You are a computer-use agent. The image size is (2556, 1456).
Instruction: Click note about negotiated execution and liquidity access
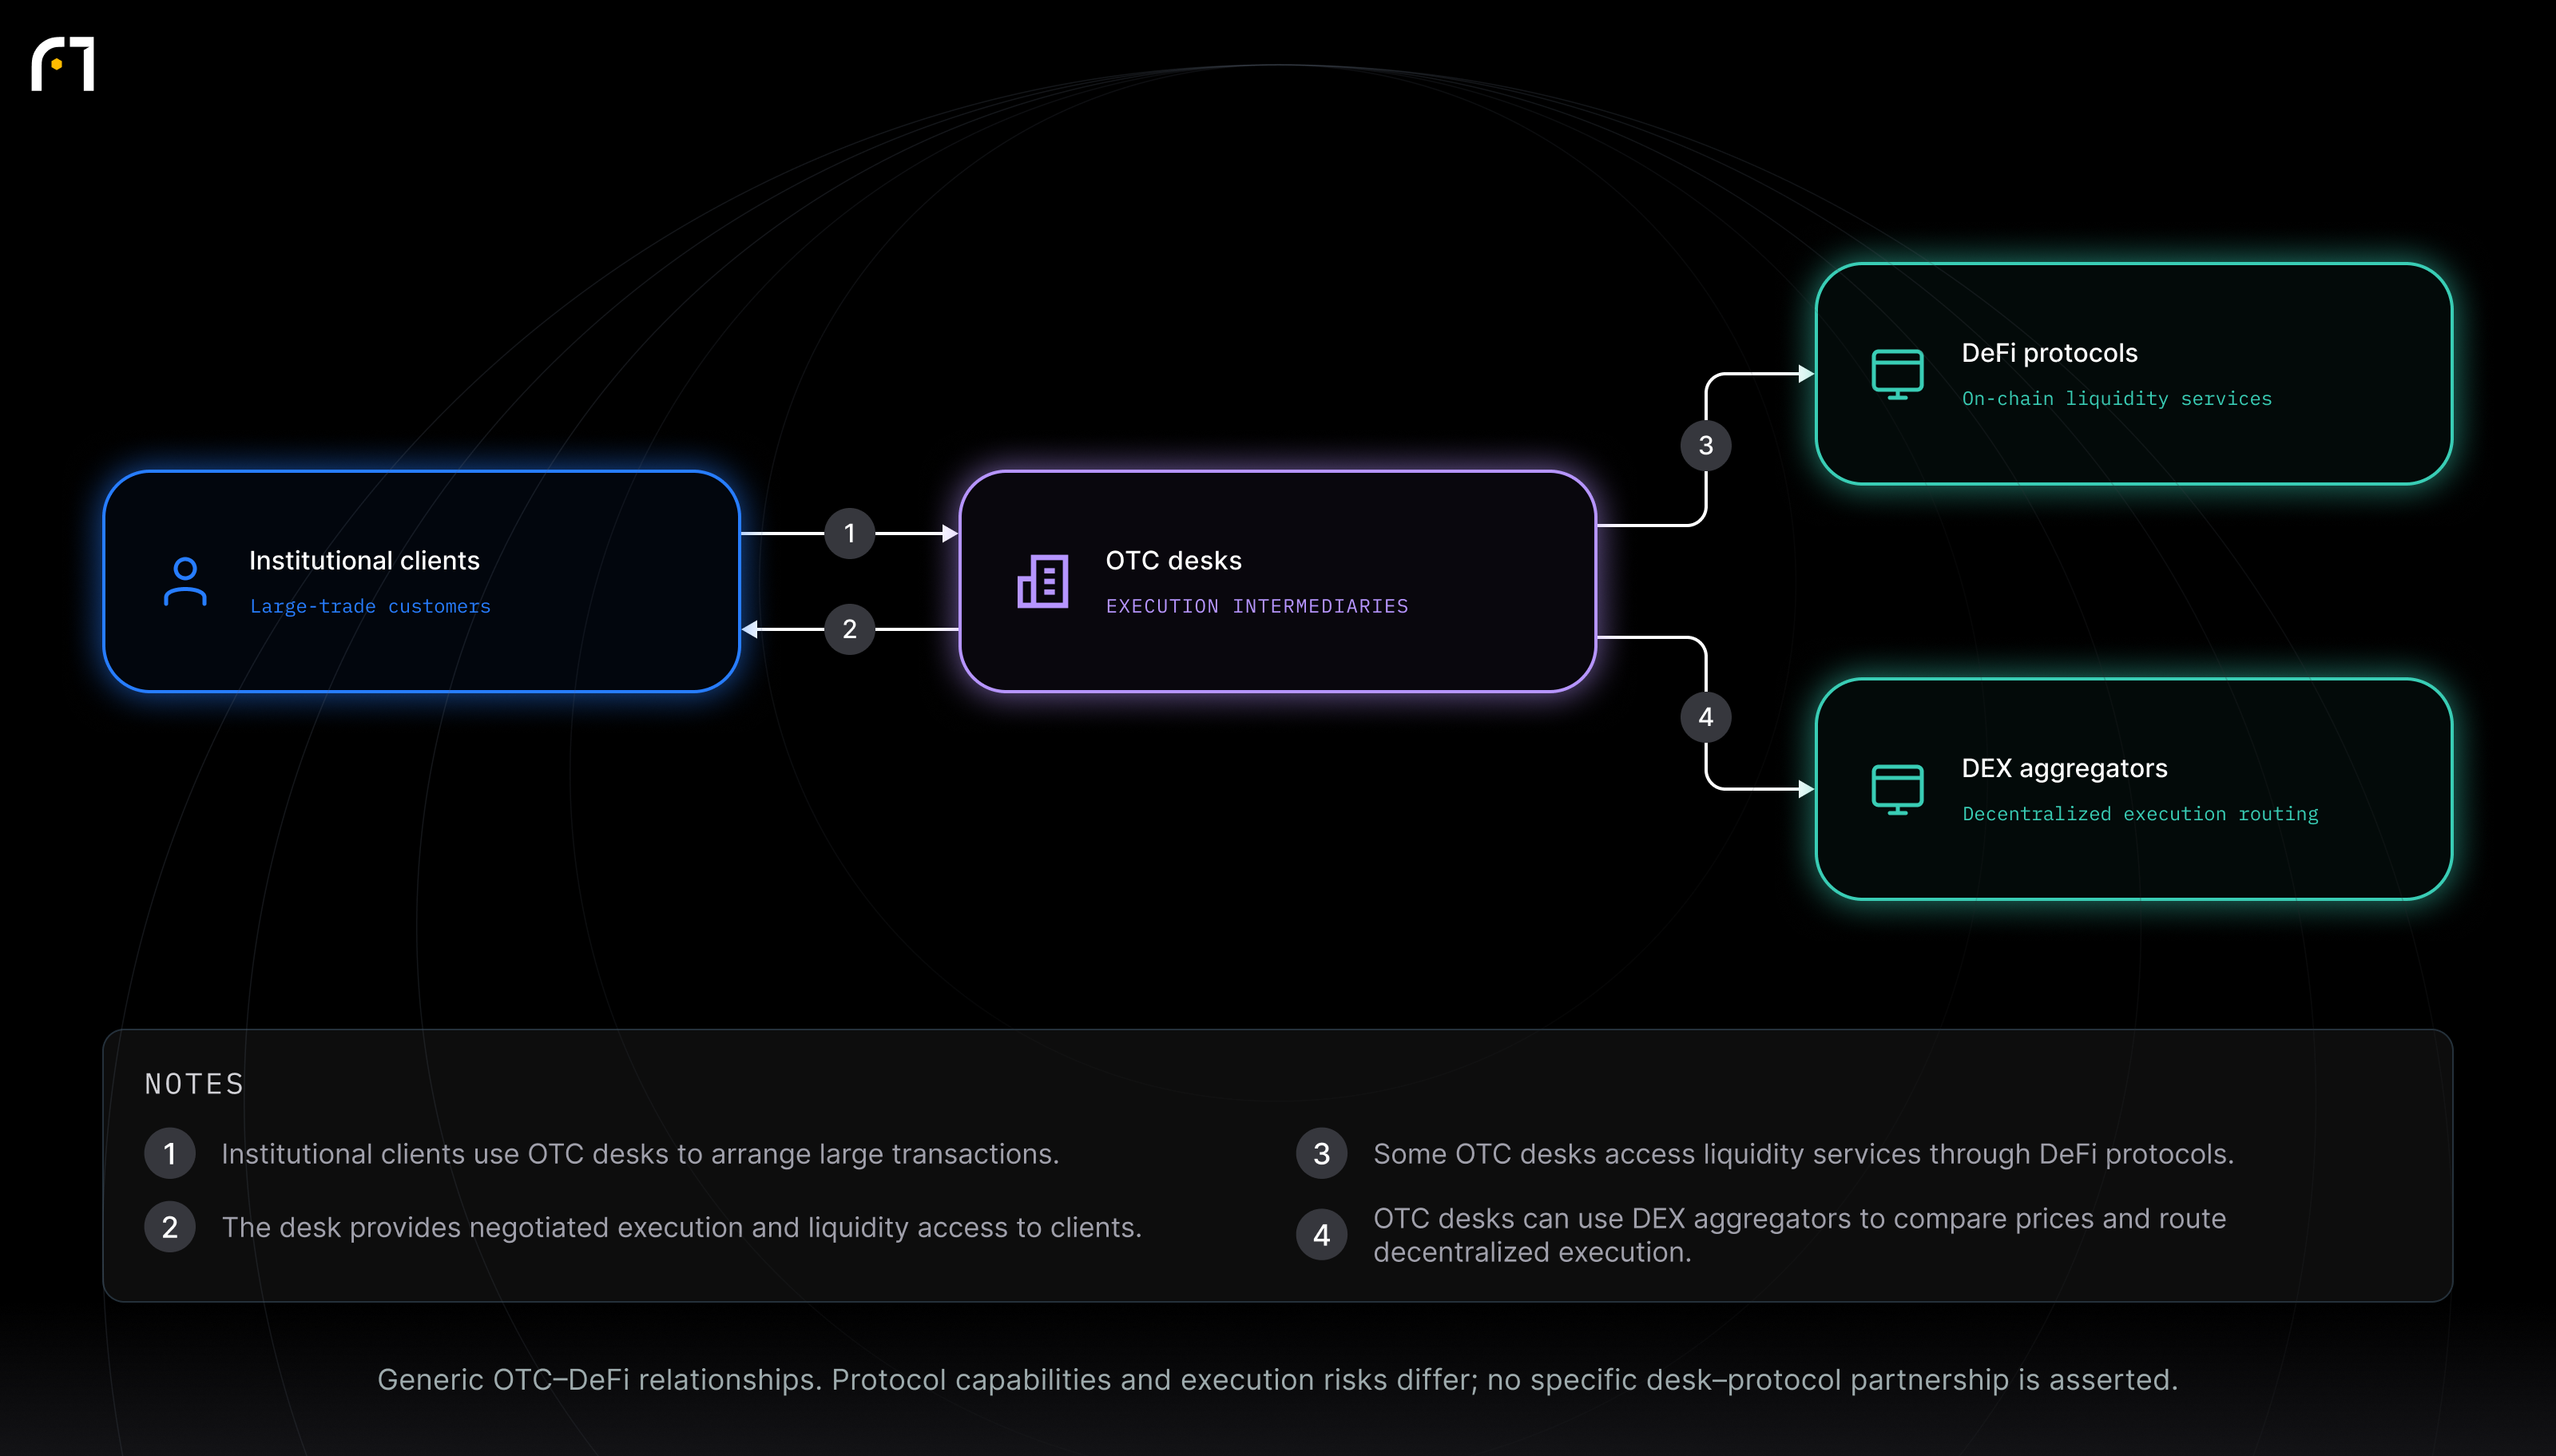(681, 1227)
